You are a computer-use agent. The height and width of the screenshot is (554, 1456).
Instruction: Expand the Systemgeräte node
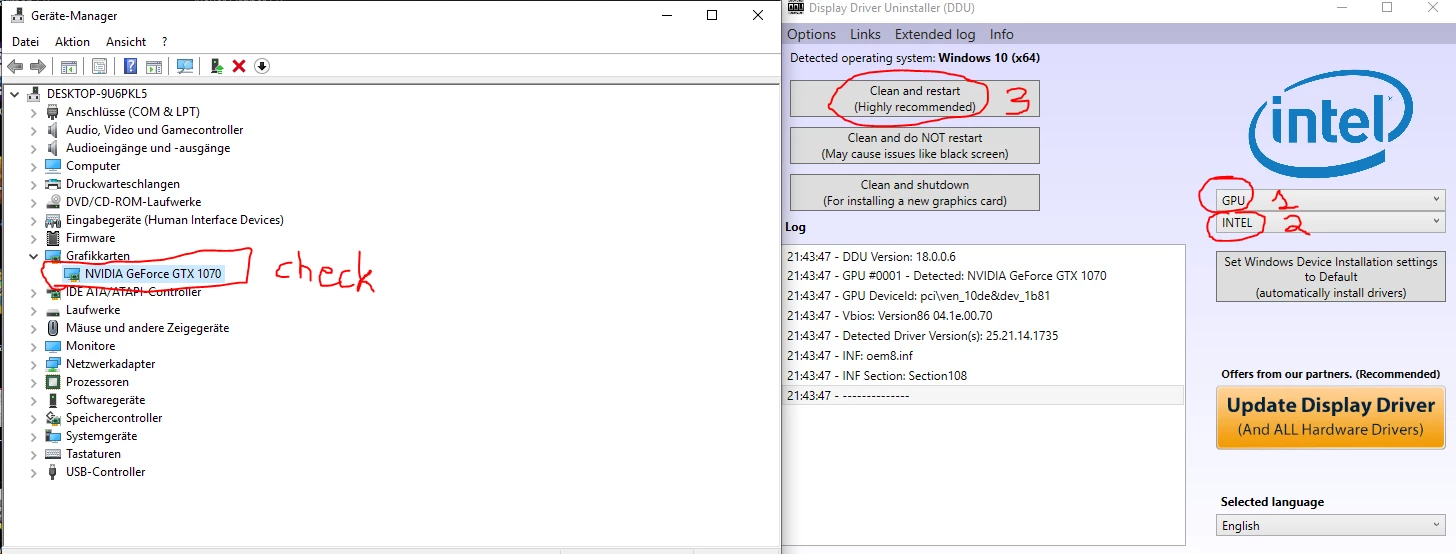point(33,436)
